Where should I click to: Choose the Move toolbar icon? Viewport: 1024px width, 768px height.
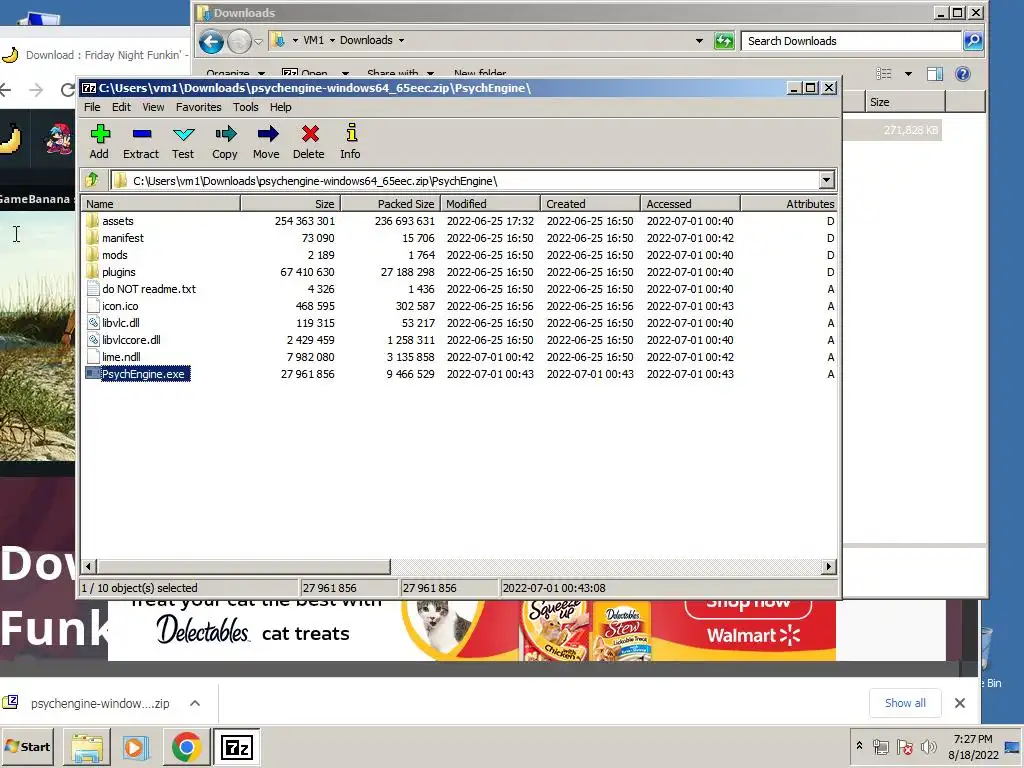point(266,142)
